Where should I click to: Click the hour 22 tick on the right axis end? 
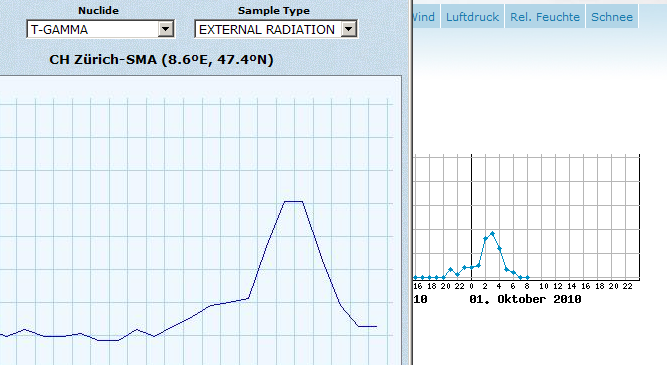coord(627,286)
